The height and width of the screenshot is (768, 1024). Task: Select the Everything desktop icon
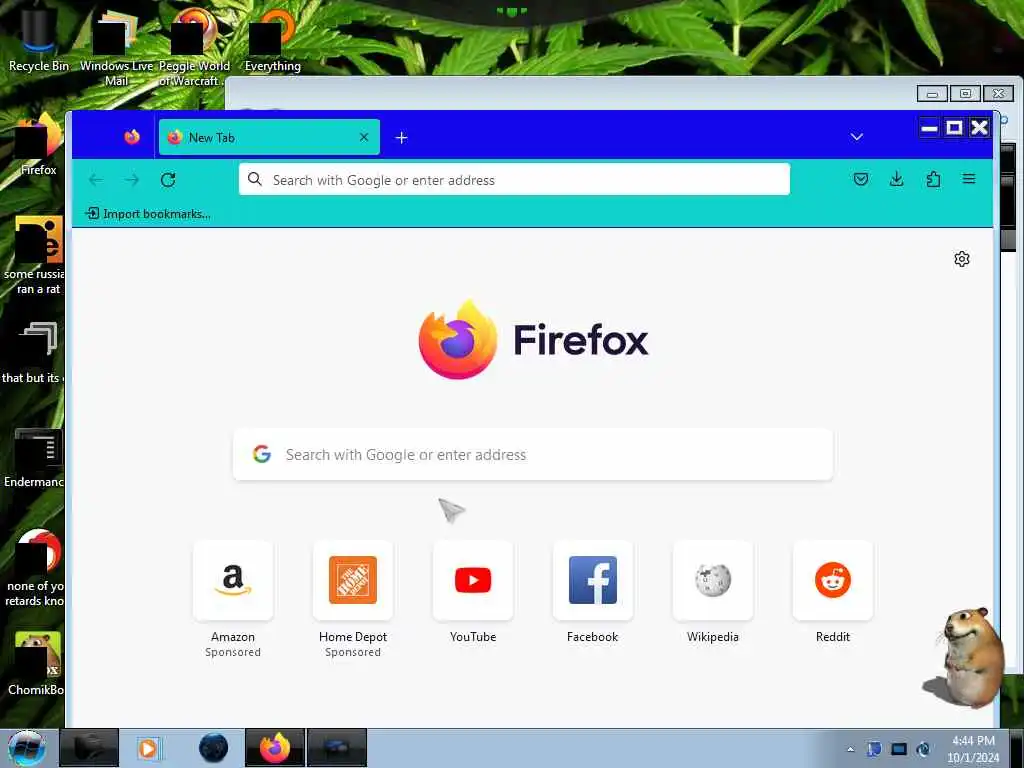click(x=273, y=40)
